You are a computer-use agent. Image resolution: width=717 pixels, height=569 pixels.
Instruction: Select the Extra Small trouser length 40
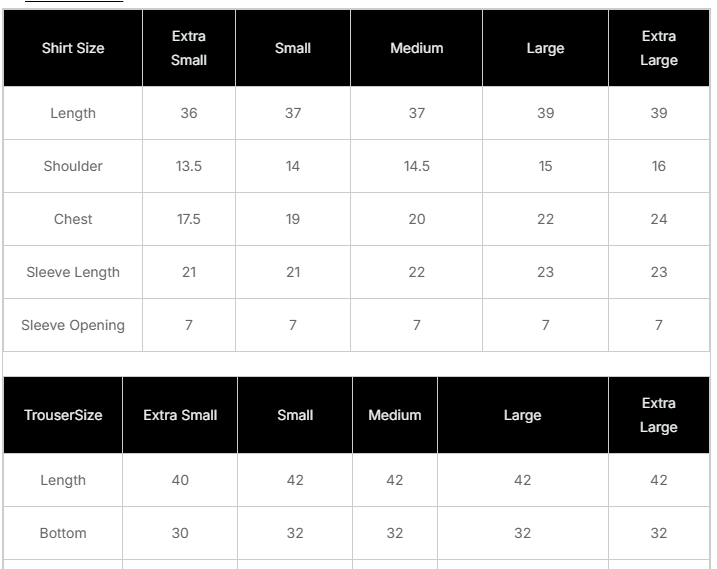180,480
